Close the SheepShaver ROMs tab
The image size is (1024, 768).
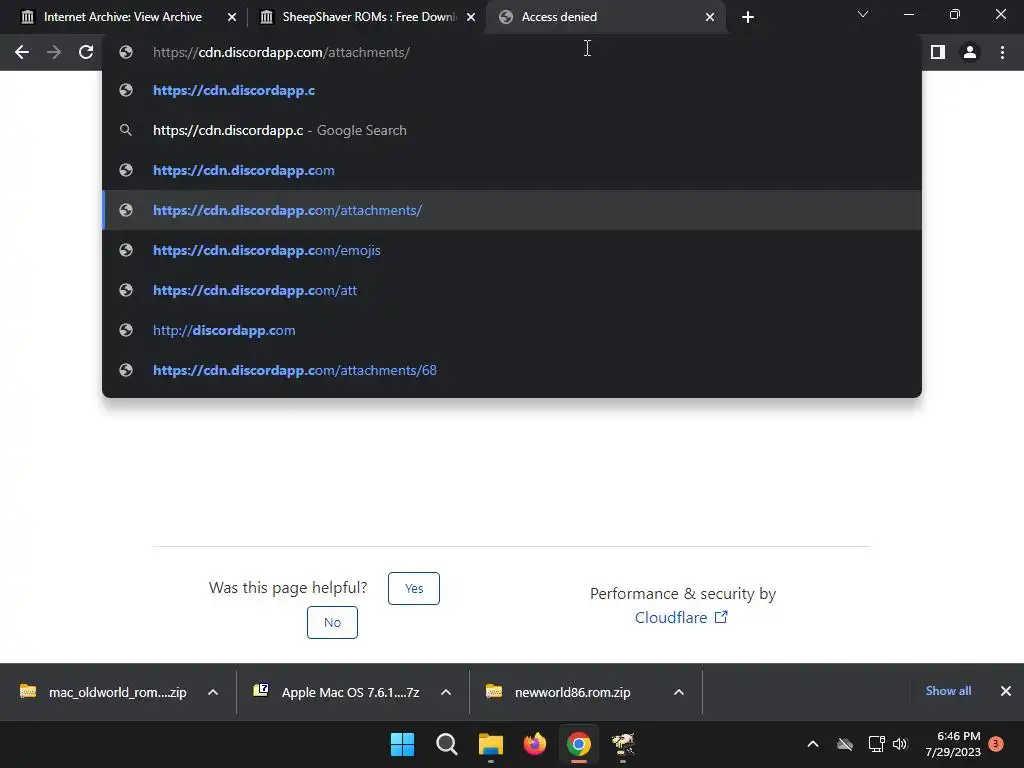(x=471, y=17)
